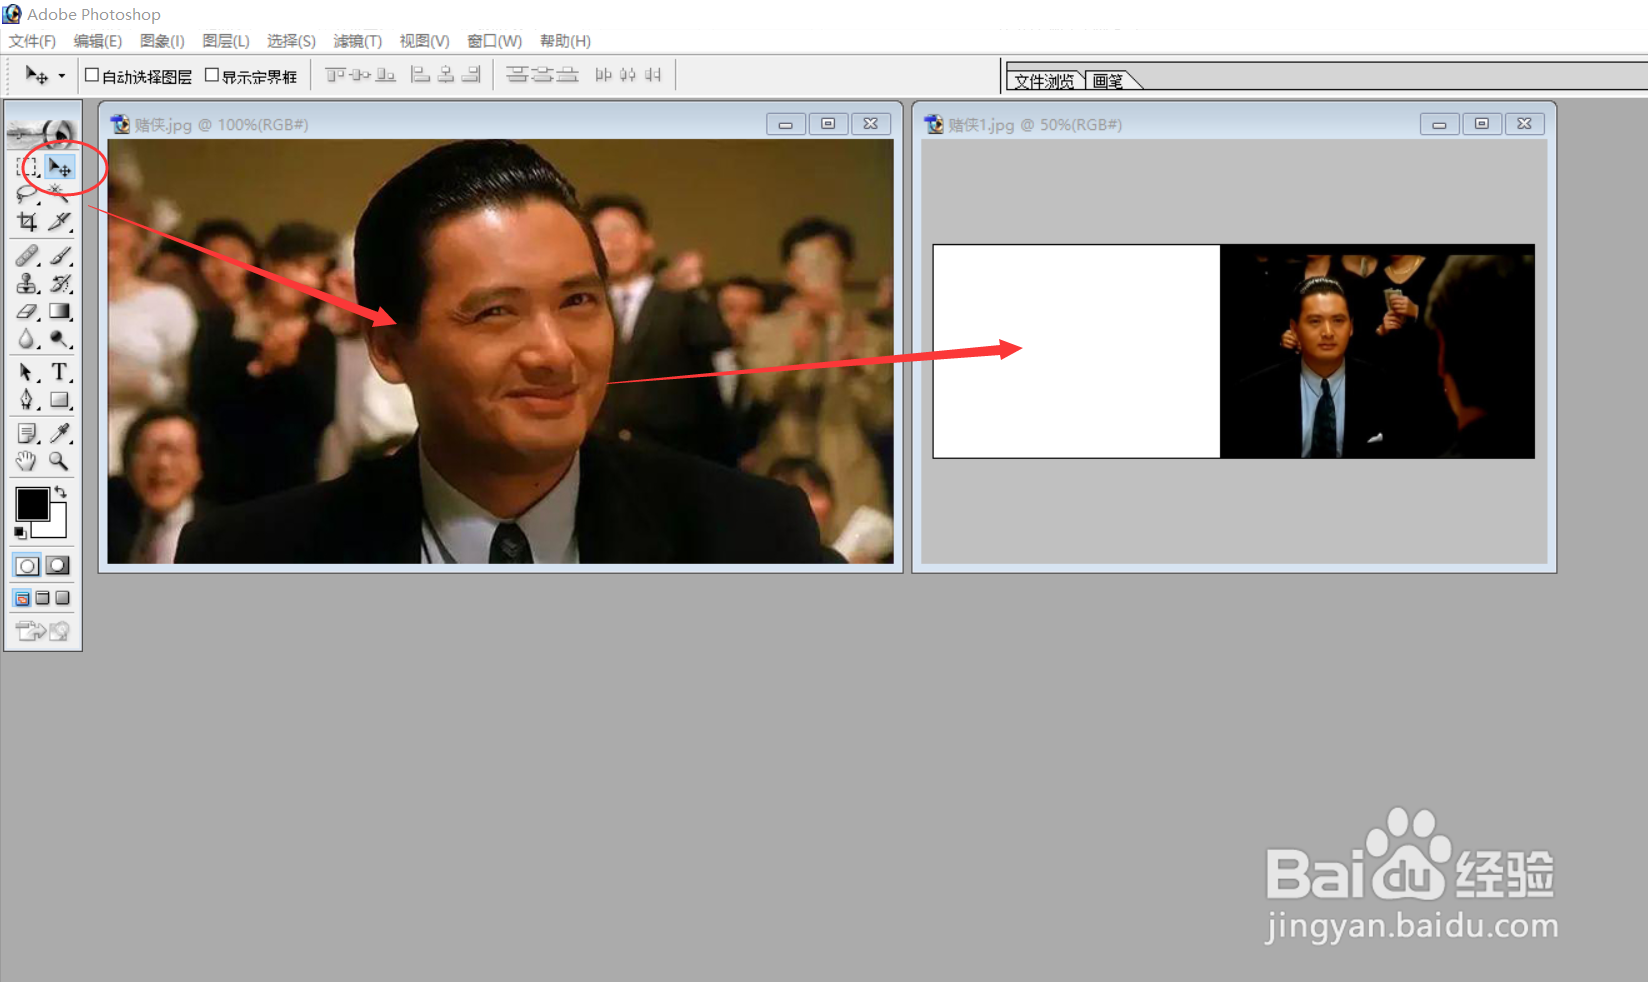This screenshot has height=982, width=1648.
Task: Select the Hand tool
Action: click(27, 461)
